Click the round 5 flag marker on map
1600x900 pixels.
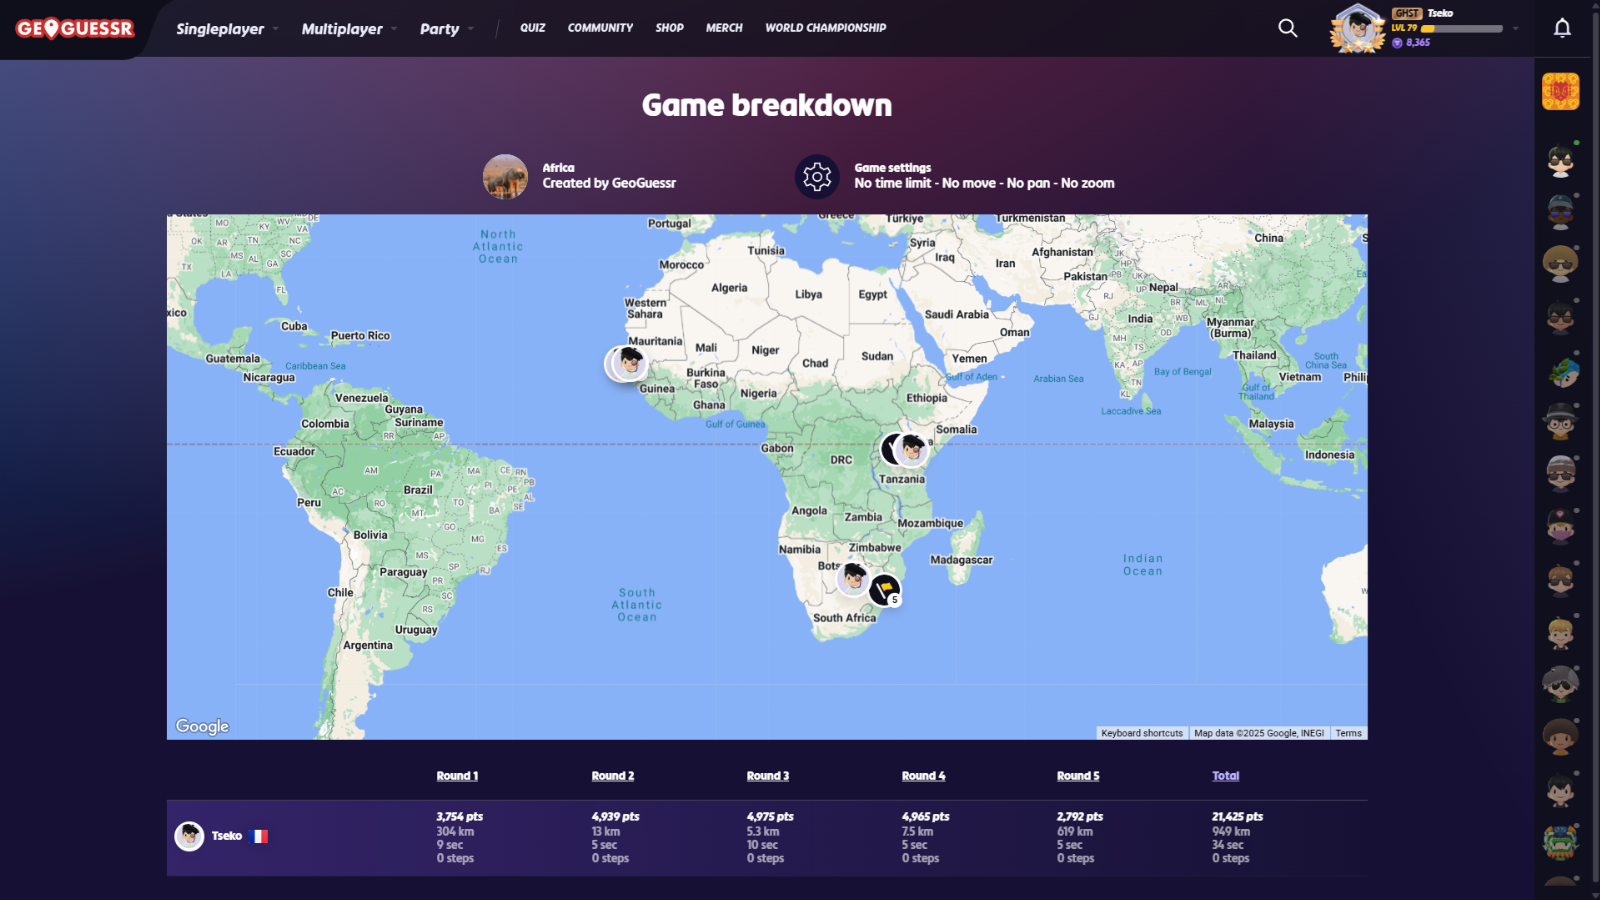884,590
